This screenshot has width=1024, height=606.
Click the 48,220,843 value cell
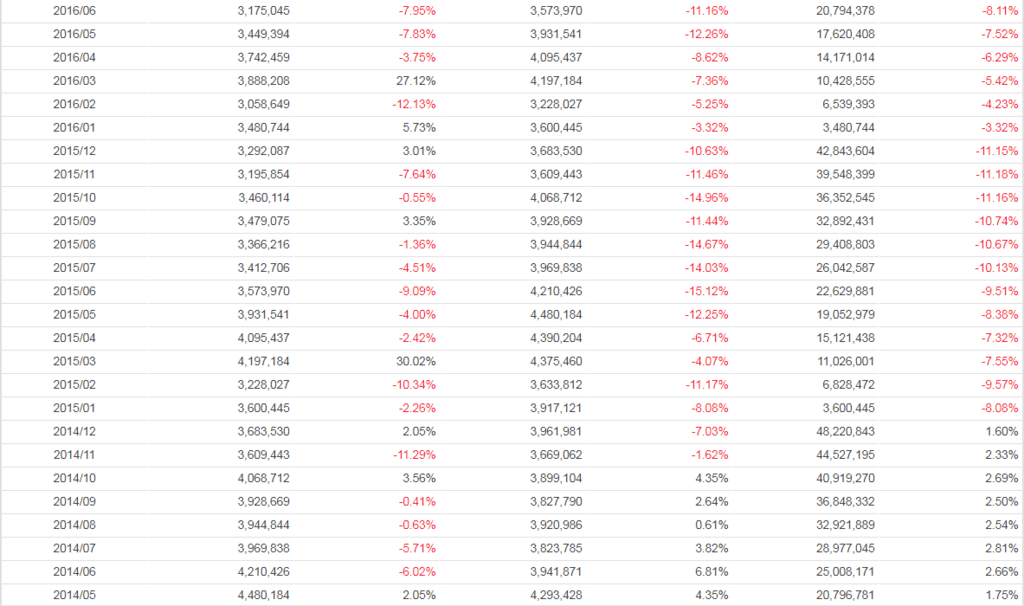840,431
